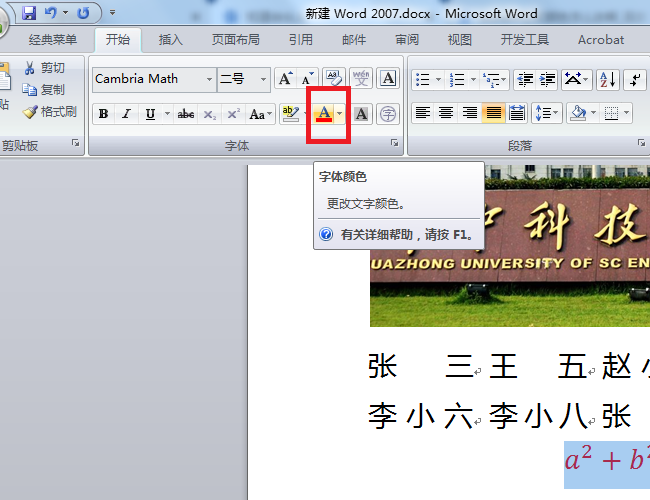This screenshot has width=650, height=500.
Task: Align text left
Action: 423,113
